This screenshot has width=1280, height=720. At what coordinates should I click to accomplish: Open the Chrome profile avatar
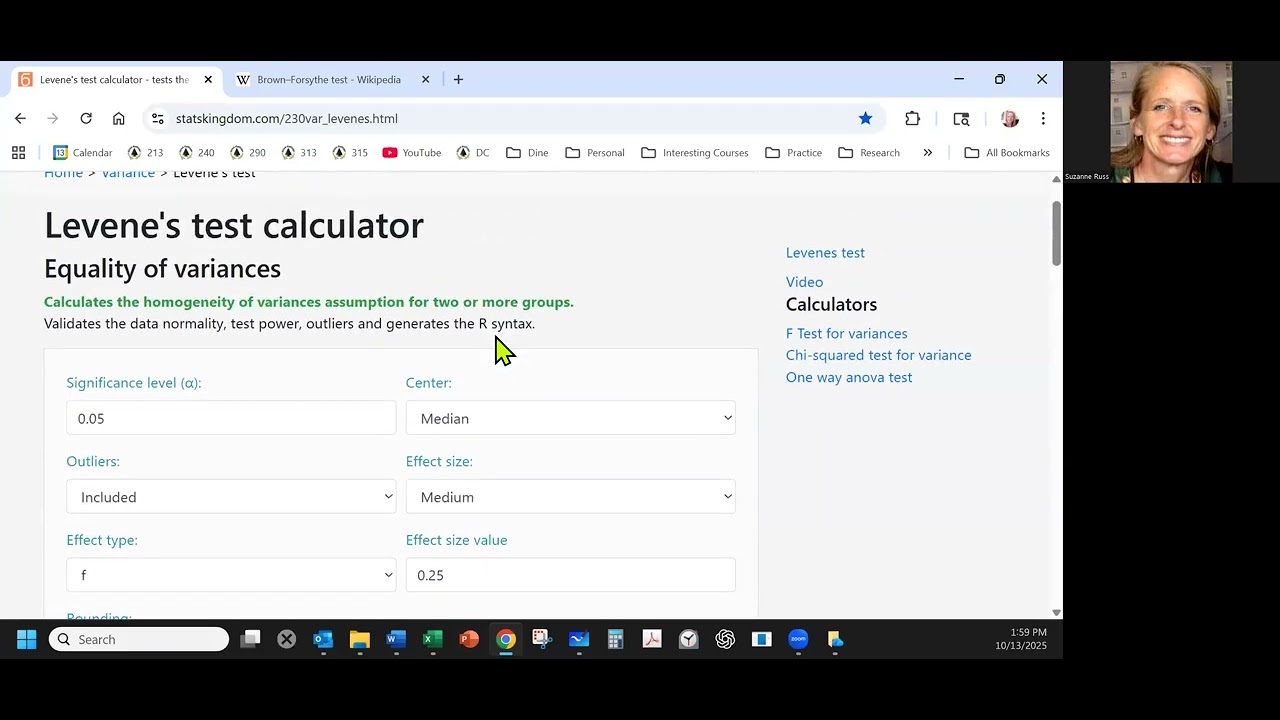(1009, 118)
